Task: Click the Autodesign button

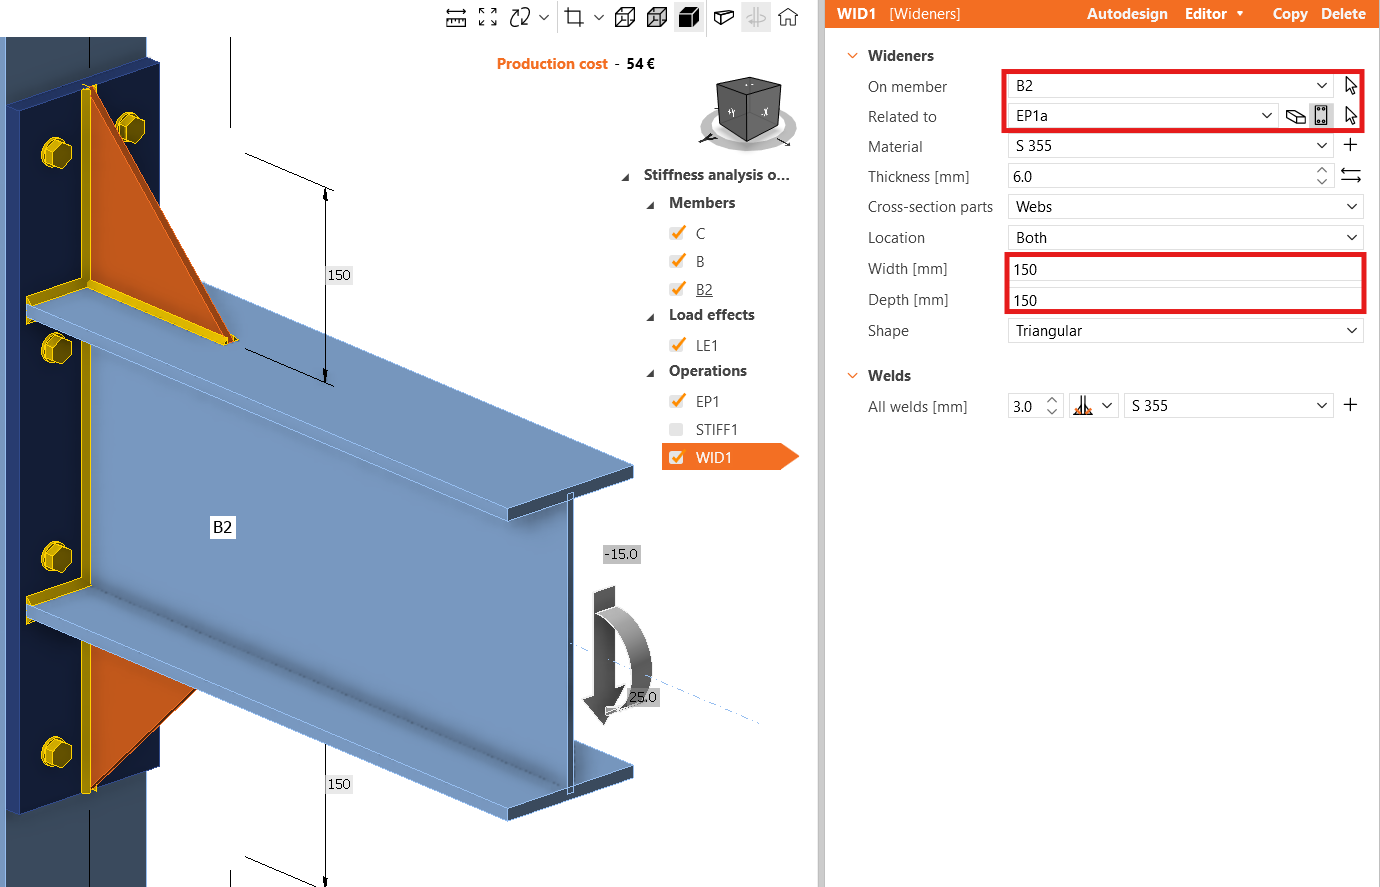Action: (1127, 14)
